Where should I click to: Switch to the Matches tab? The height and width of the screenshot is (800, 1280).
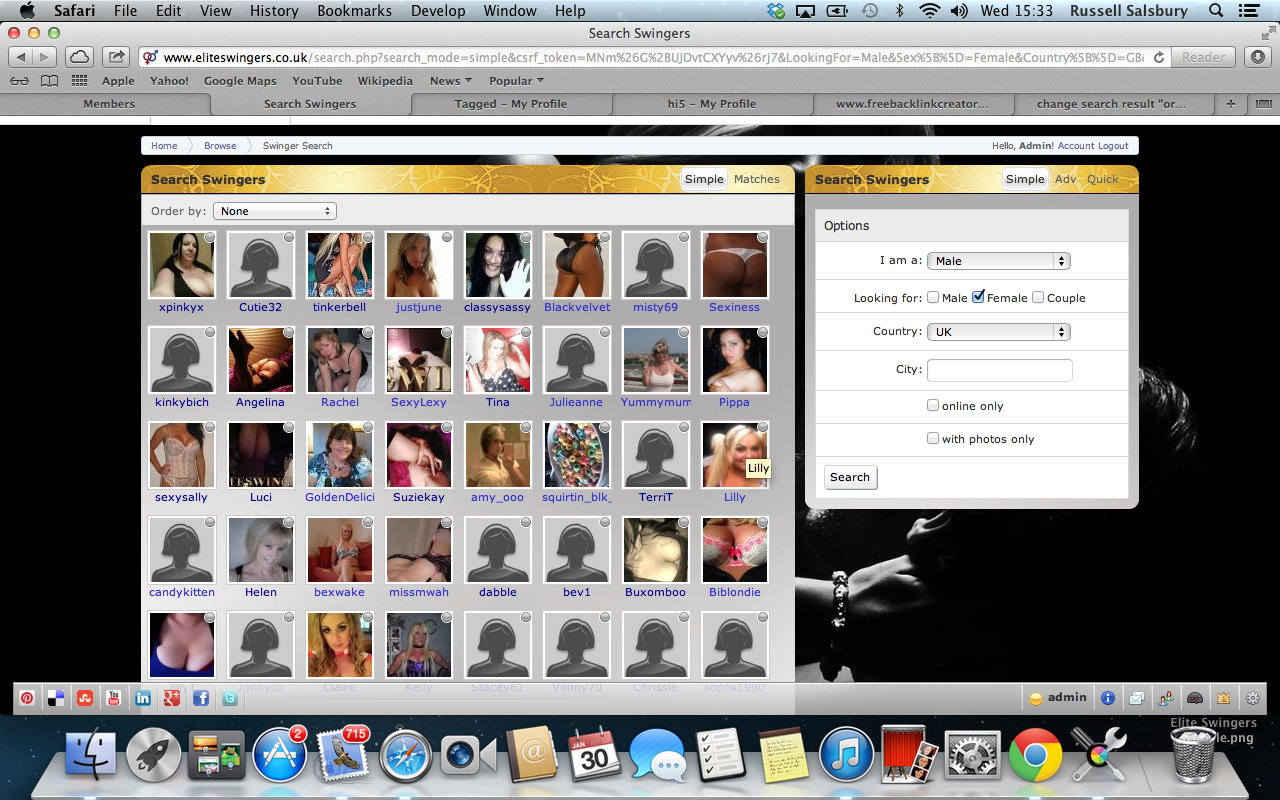coord(756,179)
